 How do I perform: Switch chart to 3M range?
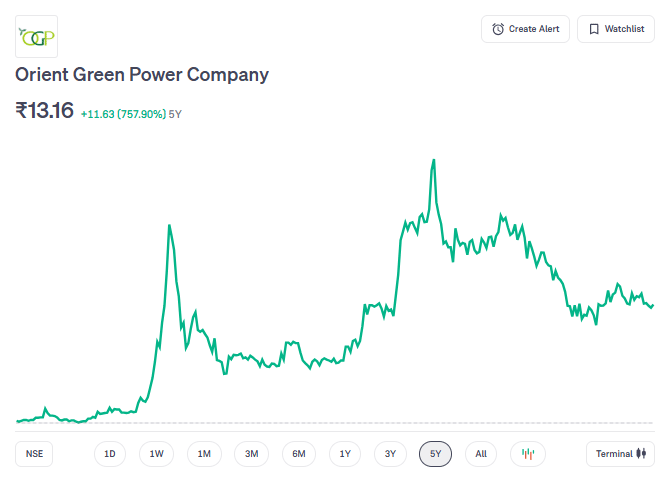252,454
